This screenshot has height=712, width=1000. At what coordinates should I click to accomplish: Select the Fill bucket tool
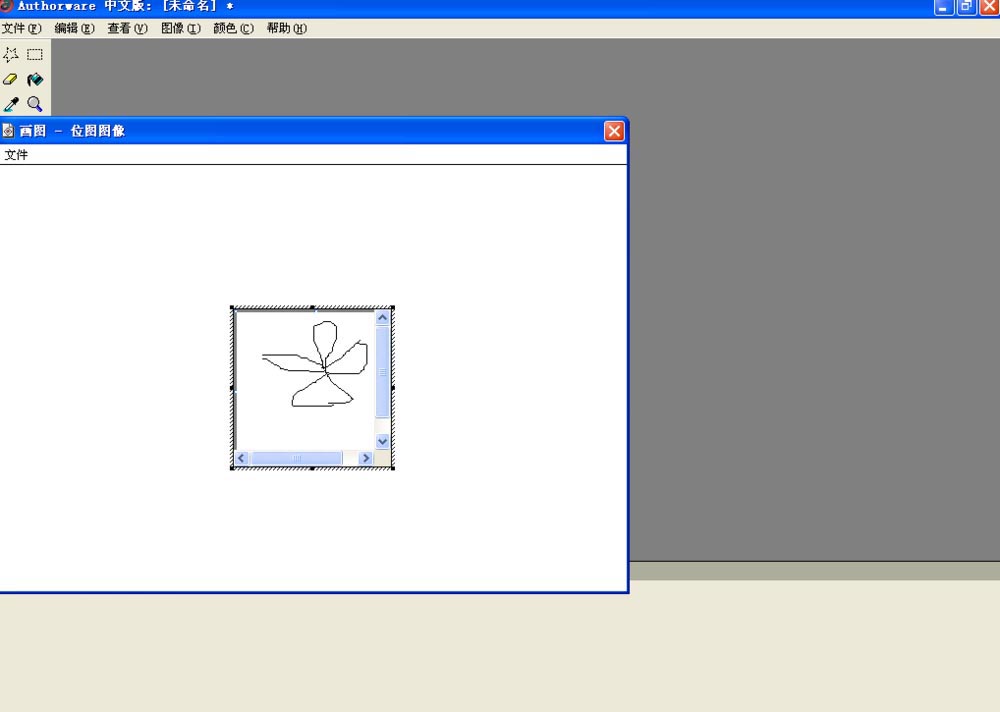point(35,80)
